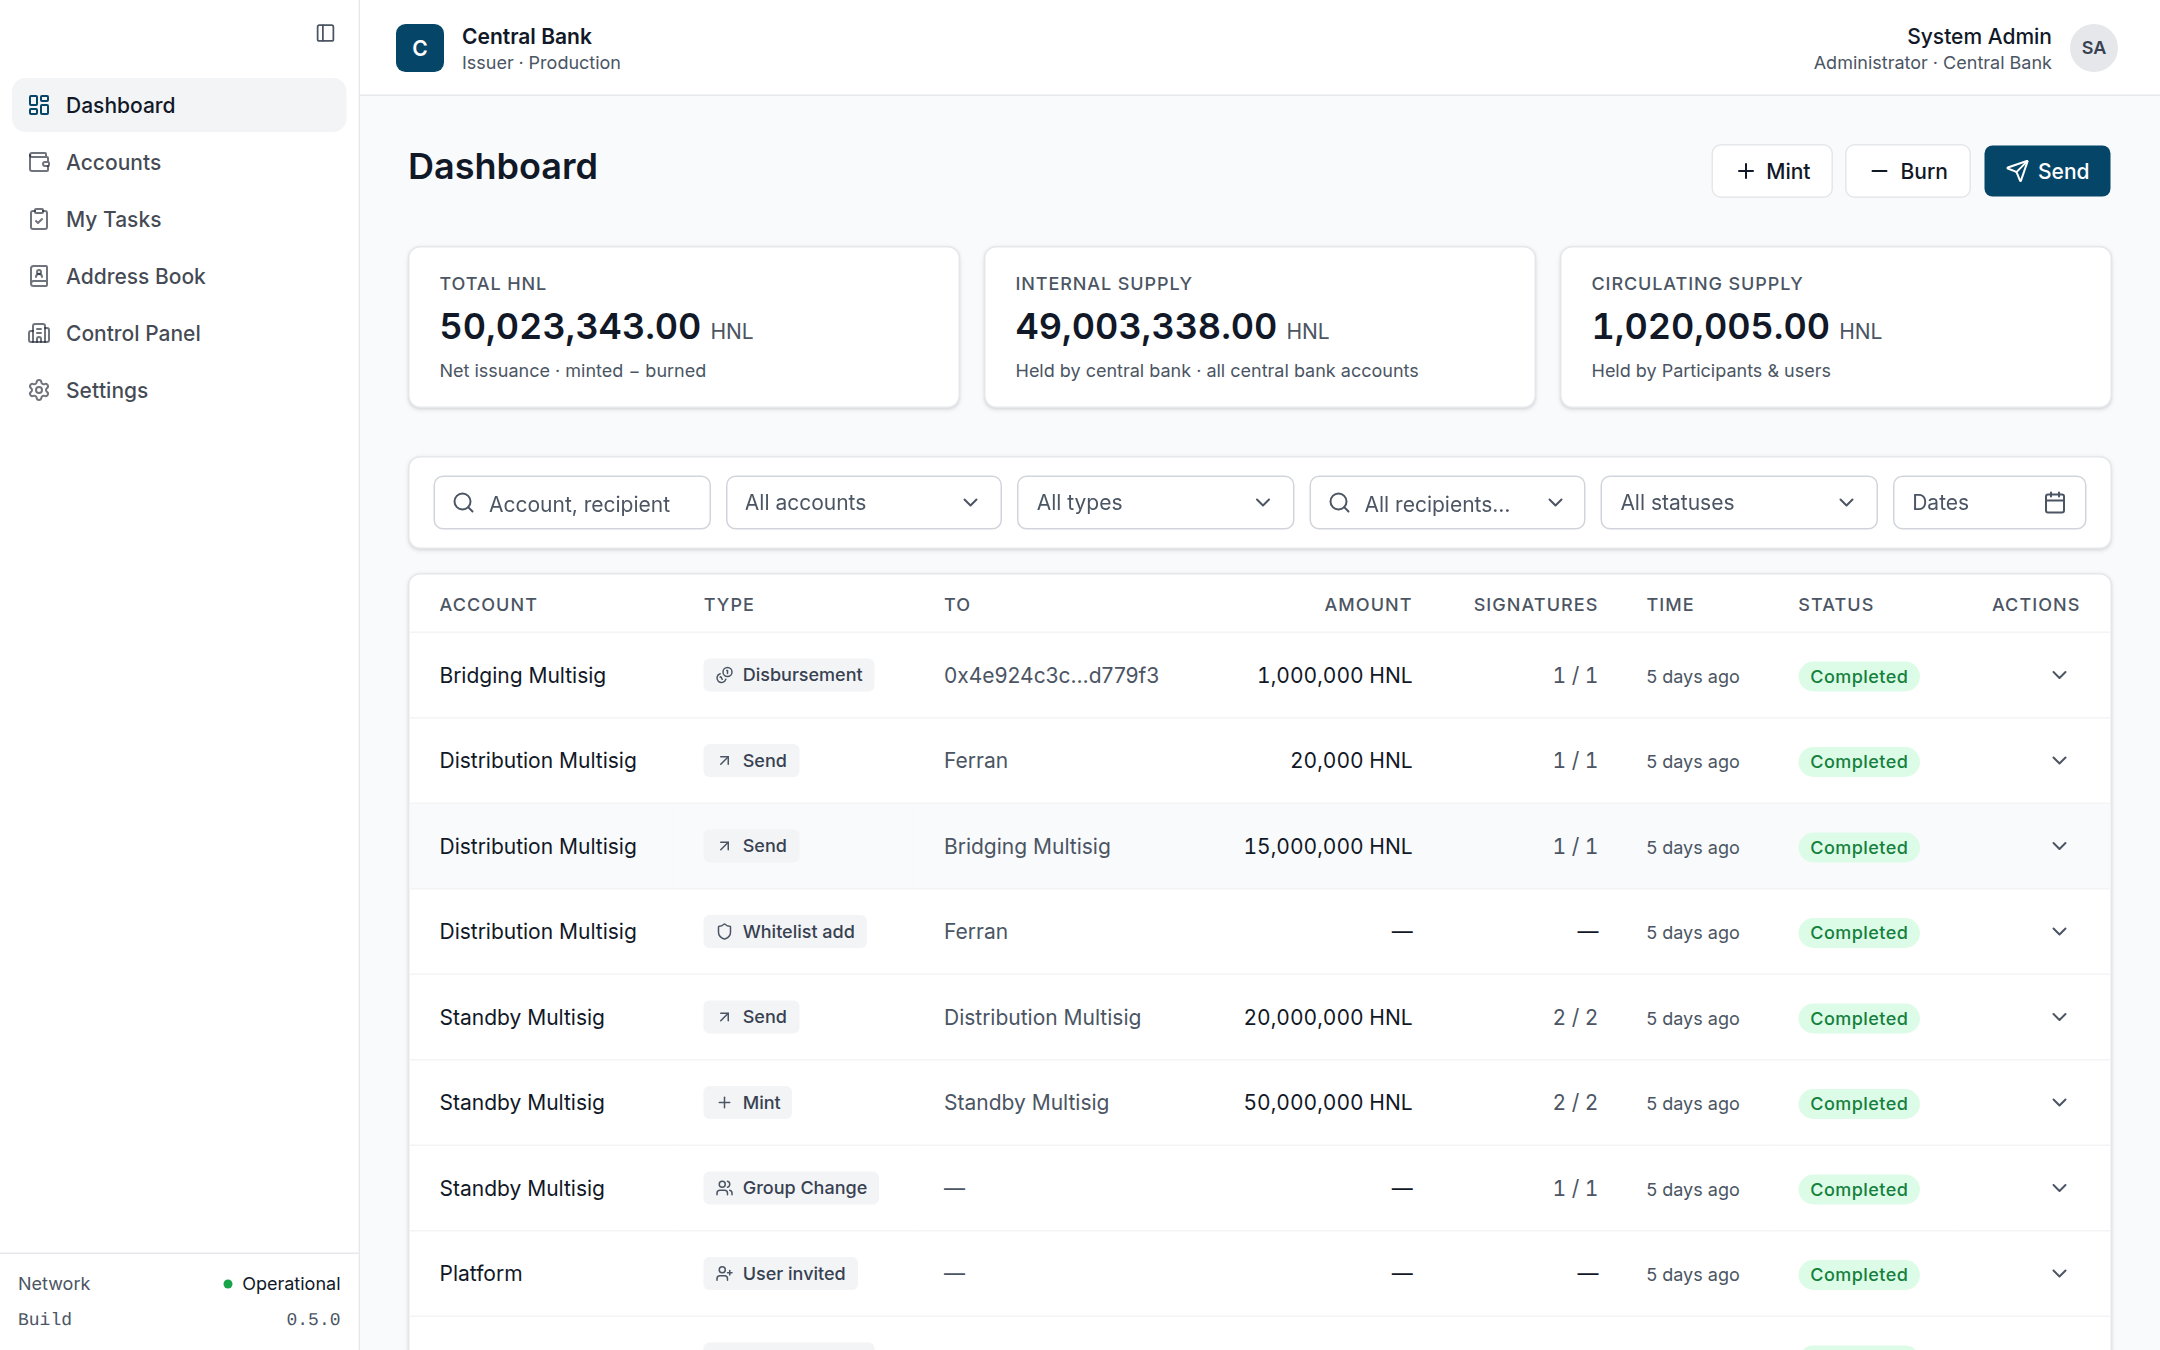Click the Operational network status
This screenshot has width=2160, height=1350.
pyautogui.click(x=282, y=1283)
